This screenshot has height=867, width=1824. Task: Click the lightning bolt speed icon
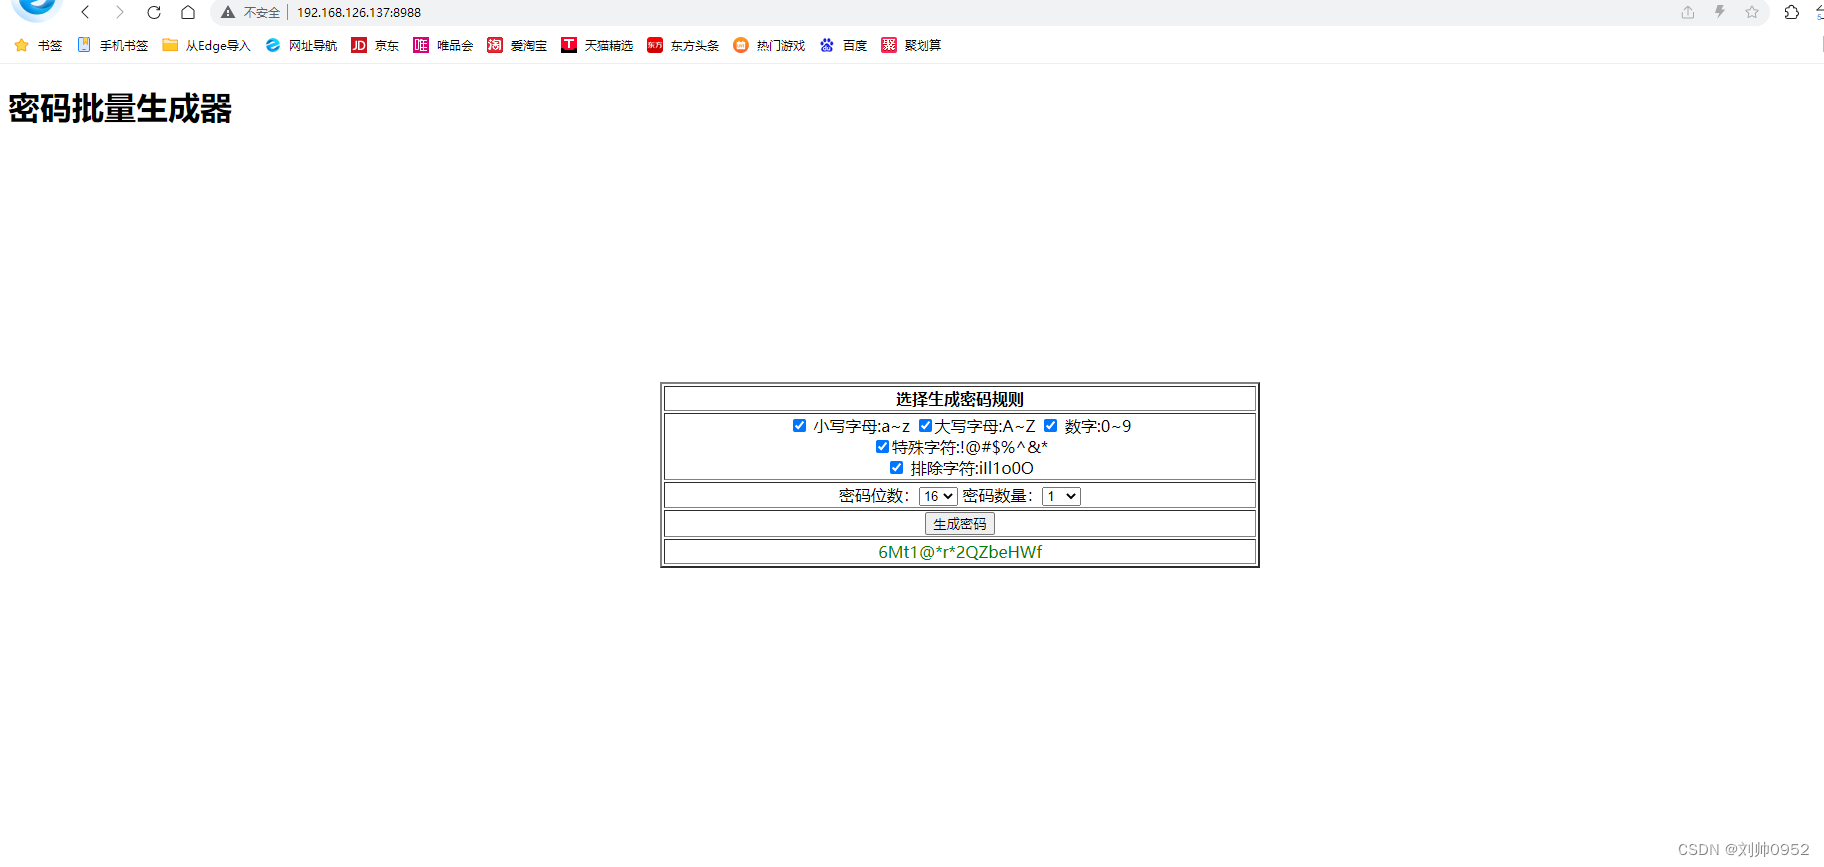[1720, 12]
